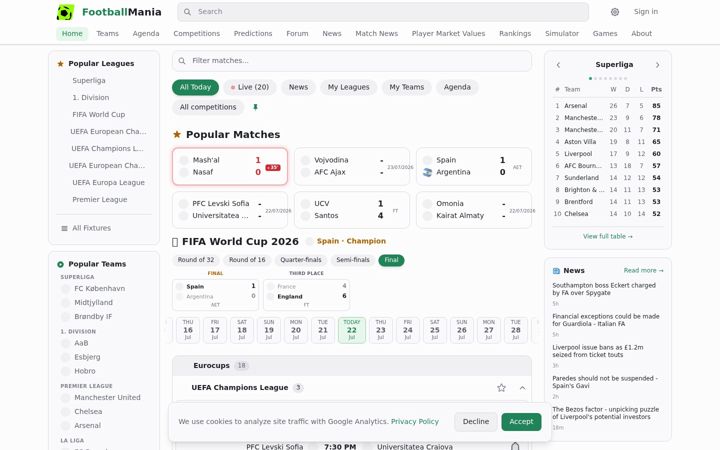
Task: Switch to Quarter-finals stage
Action: [301, 260]
